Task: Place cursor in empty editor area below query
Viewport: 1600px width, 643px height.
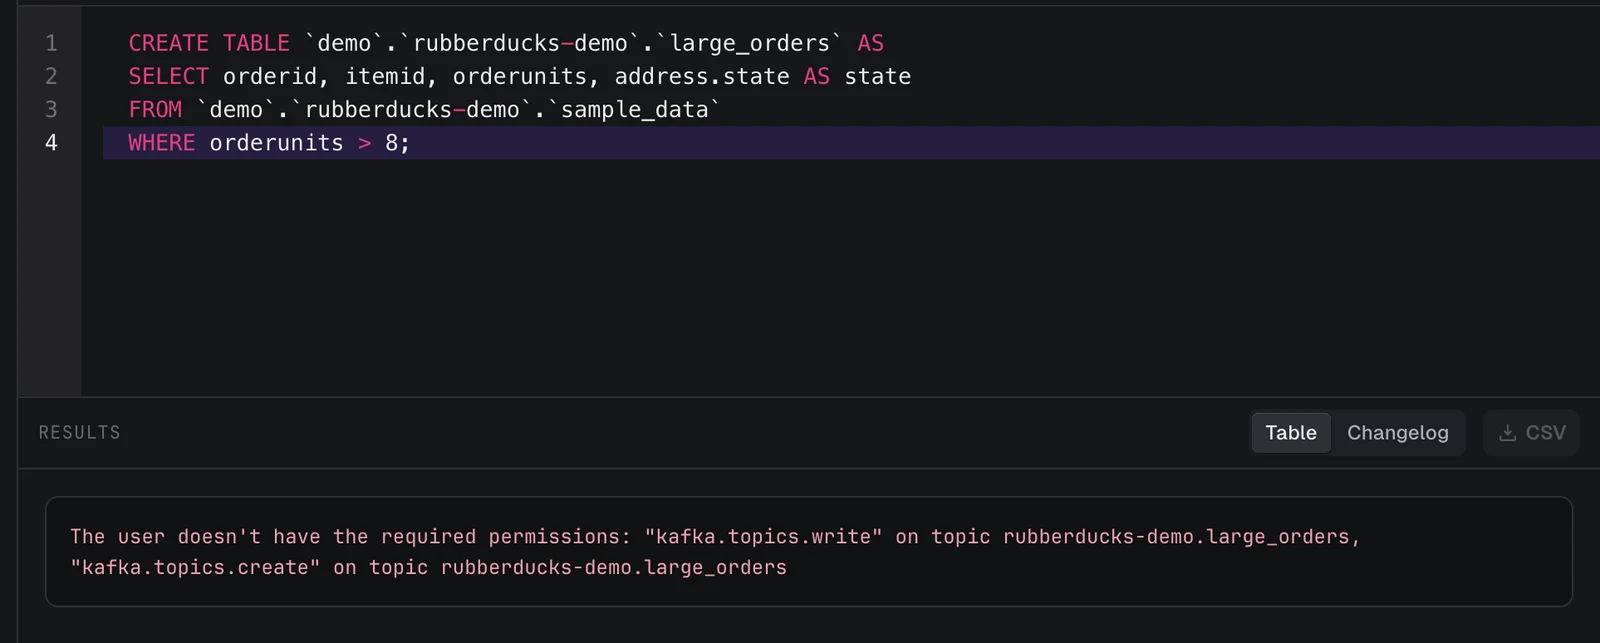Action: [840, 280]
